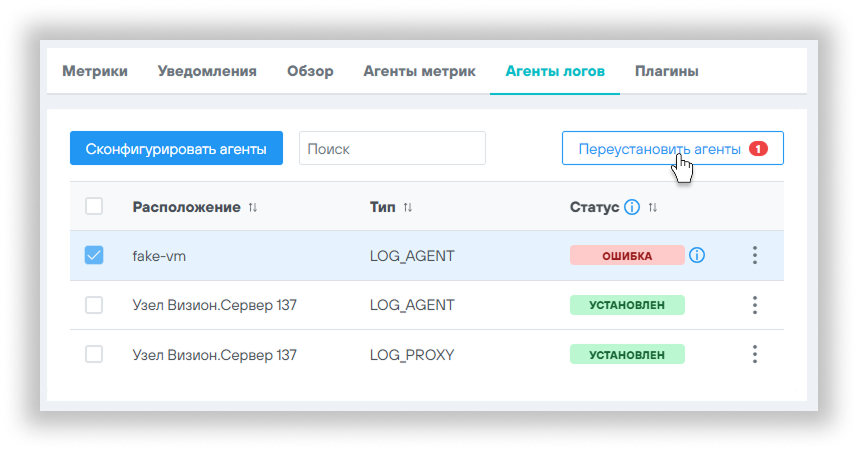Image resolution: width=858 pixels, height=451 pixels.
Task: Click the red badge showing 1
Action: (757, 149)
